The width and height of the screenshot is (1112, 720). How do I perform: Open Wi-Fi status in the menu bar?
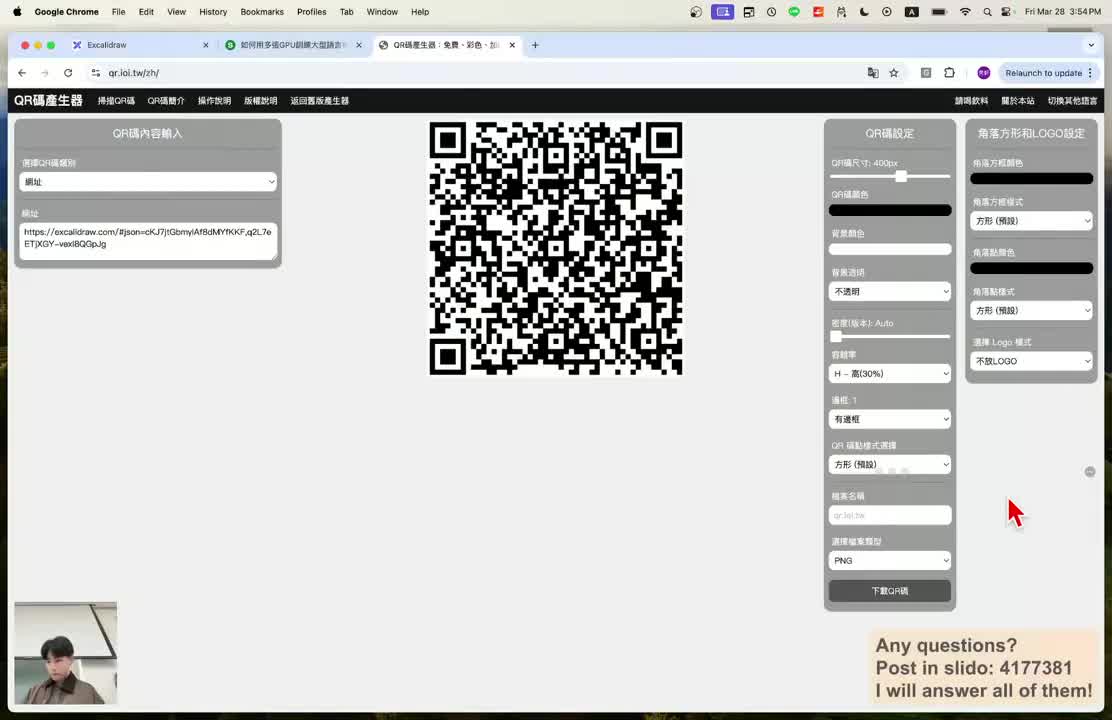[x=965, y=12]
